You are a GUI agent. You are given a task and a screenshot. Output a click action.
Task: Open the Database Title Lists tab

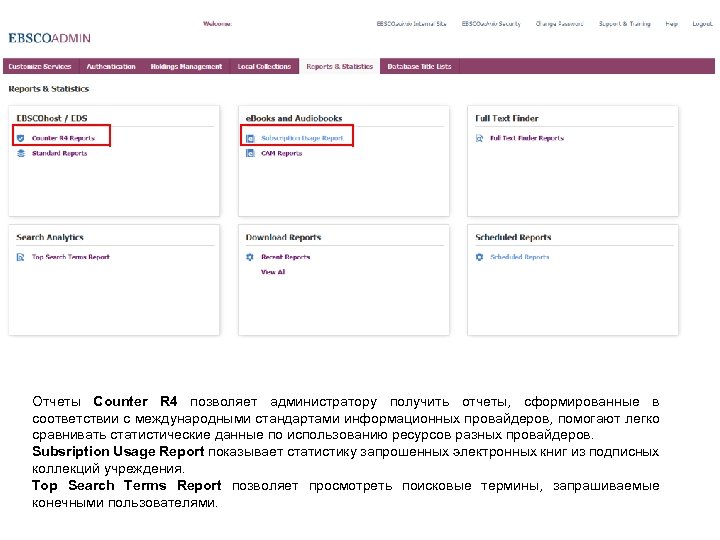point(419,67)
